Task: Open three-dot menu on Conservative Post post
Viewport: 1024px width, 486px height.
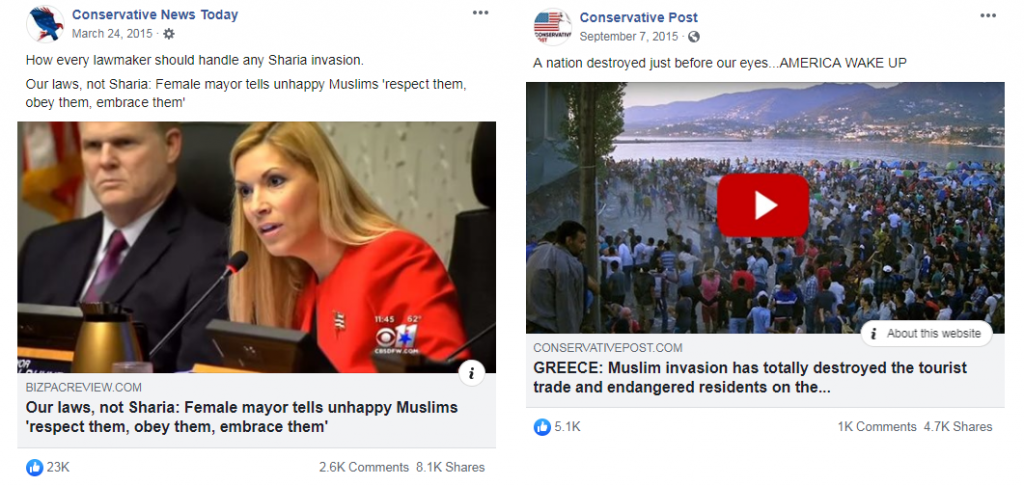Action: [x=988, y=16]
